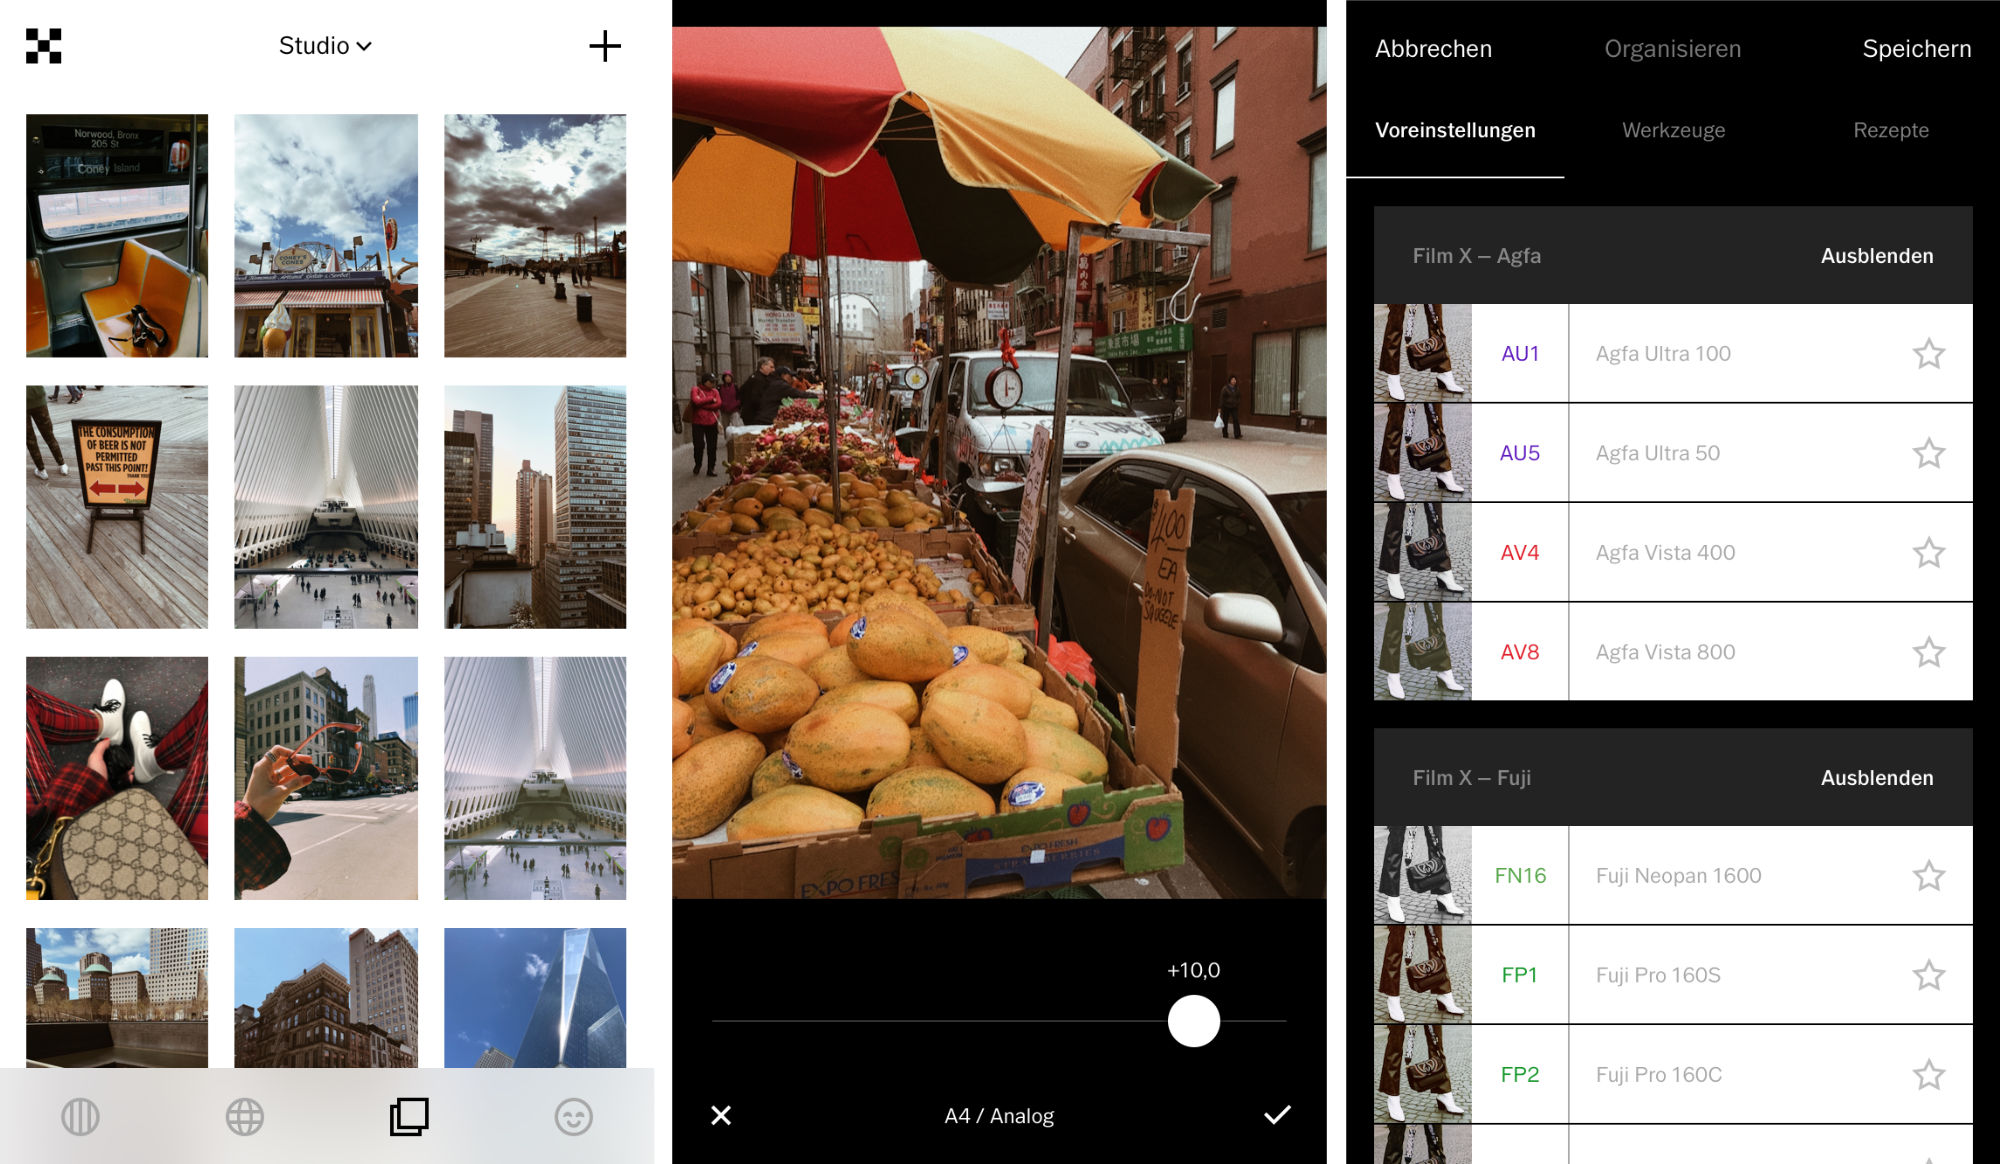Click the Agfa Ultra 50 name
This screenshot has height=1164, width=2000.
tap(1658, 453)
